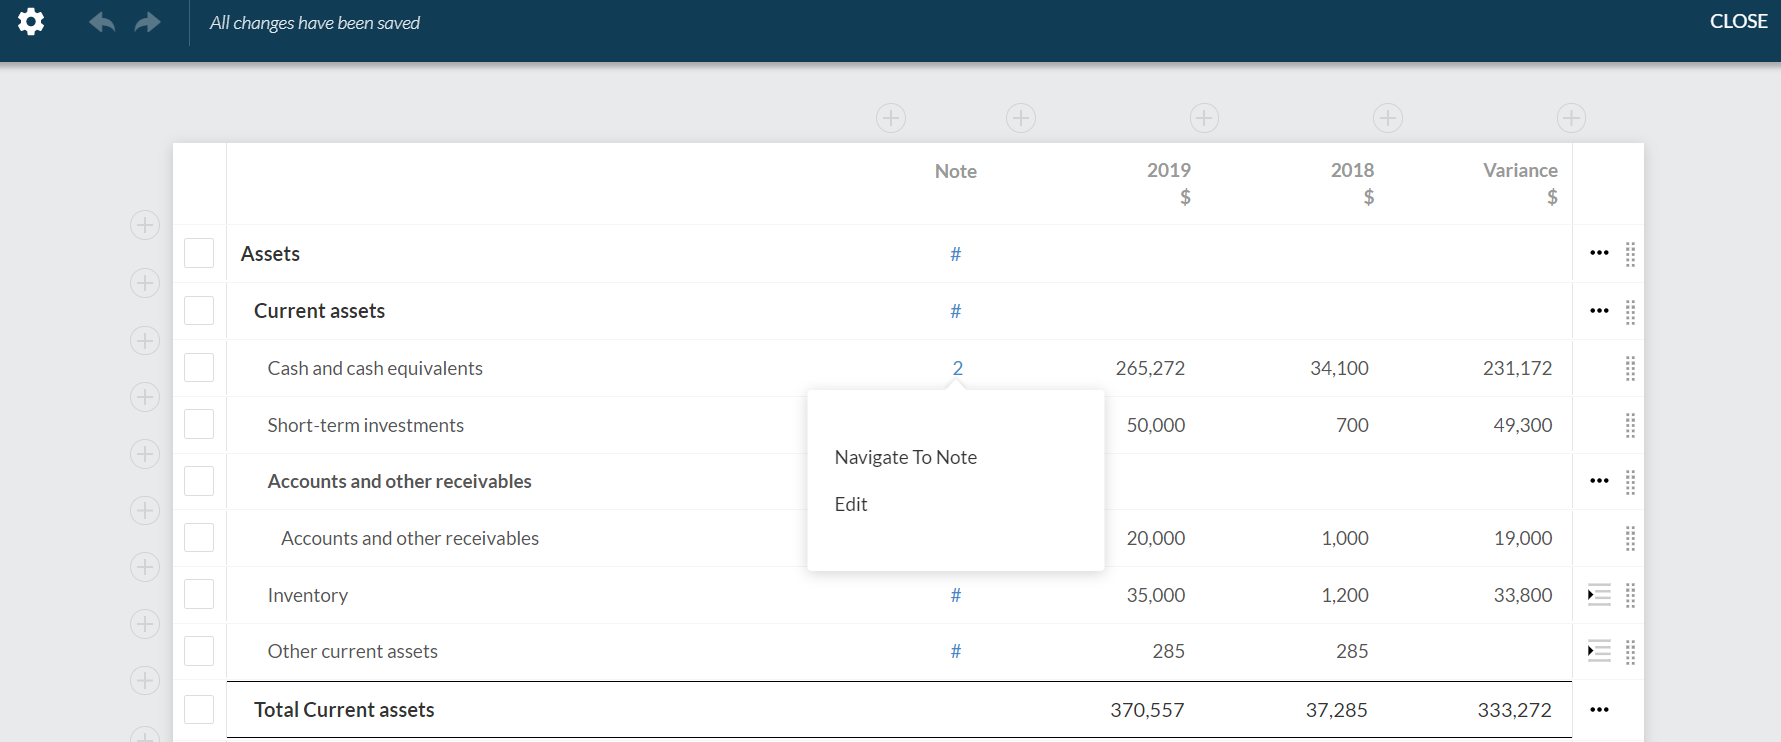Image resolution: width=1781 pixels, height=742 pixels.
Task: Click drag handle on Cash and cash equivalents row
Action: (1630, 369)
